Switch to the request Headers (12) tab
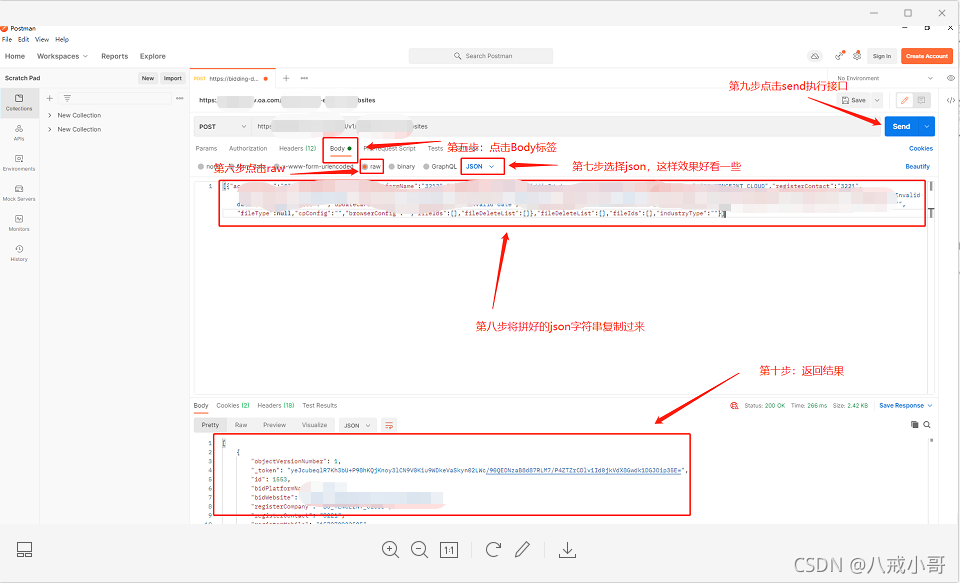Image resolution: width=960 pixels, height=583 pixels. click(298, 148)
